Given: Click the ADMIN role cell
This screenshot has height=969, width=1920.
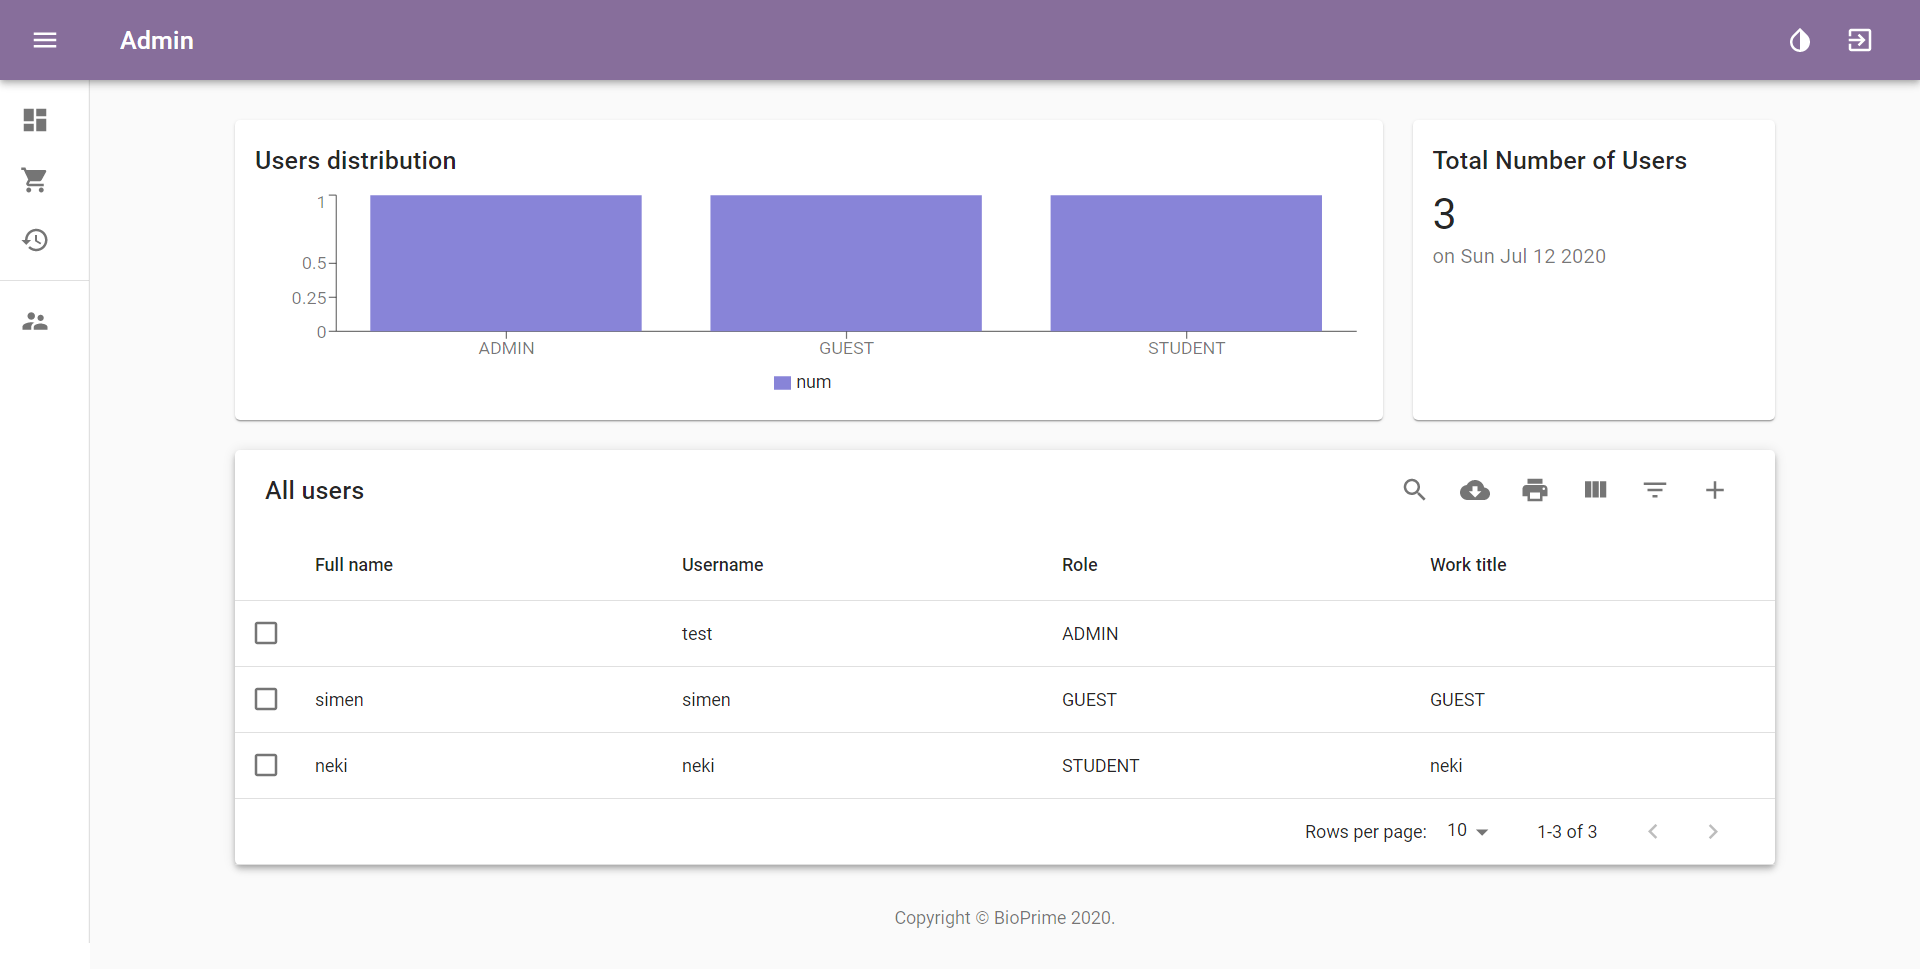Looking at the screenshot, I should point(1090,634).
